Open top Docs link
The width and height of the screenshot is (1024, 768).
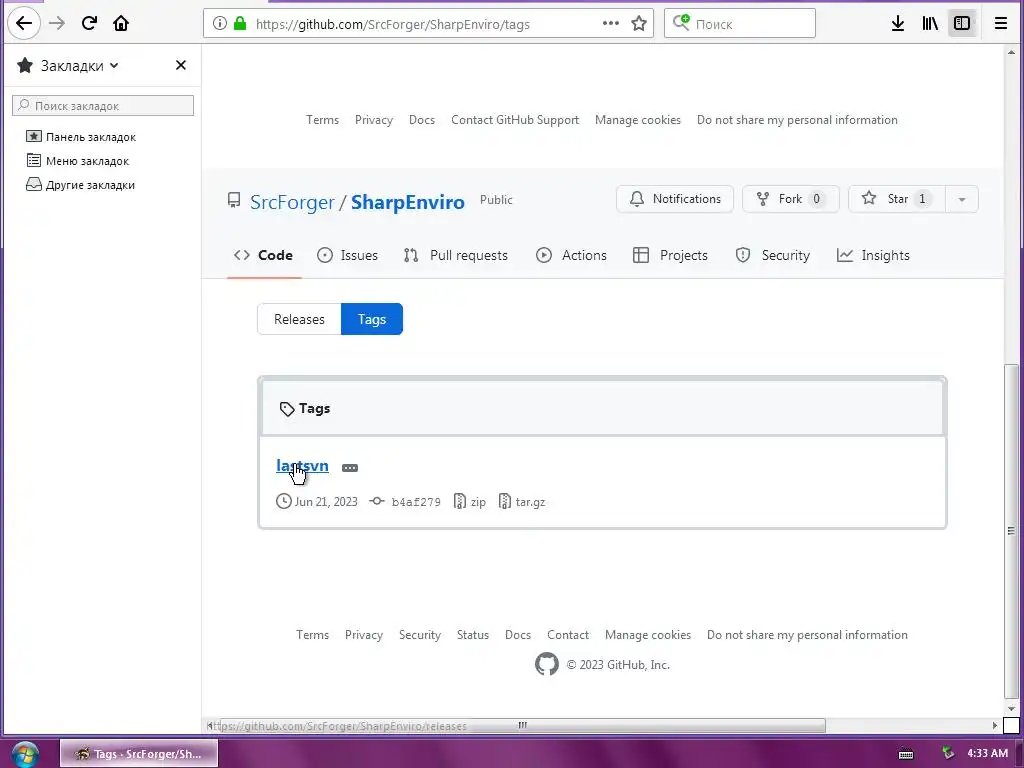pyautogui.click(x=422, y=120)
